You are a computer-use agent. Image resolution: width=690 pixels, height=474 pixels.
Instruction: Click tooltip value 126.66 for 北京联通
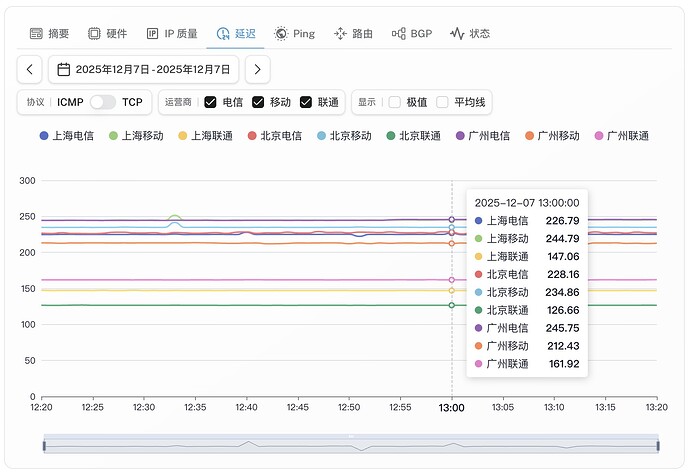point(563,310)
